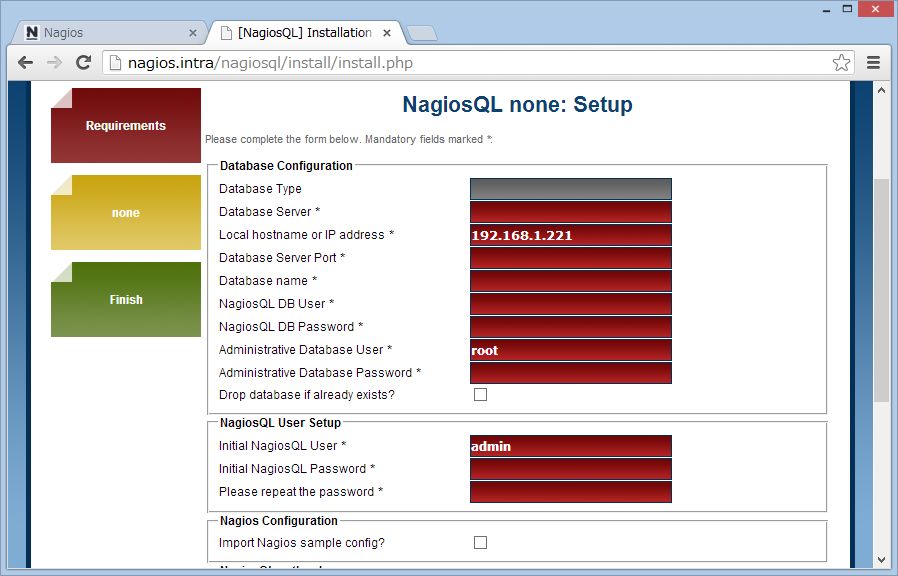898x576 pixels.
Task: Click the Initial NagiosQL Password field
Action: click(571, 469)
